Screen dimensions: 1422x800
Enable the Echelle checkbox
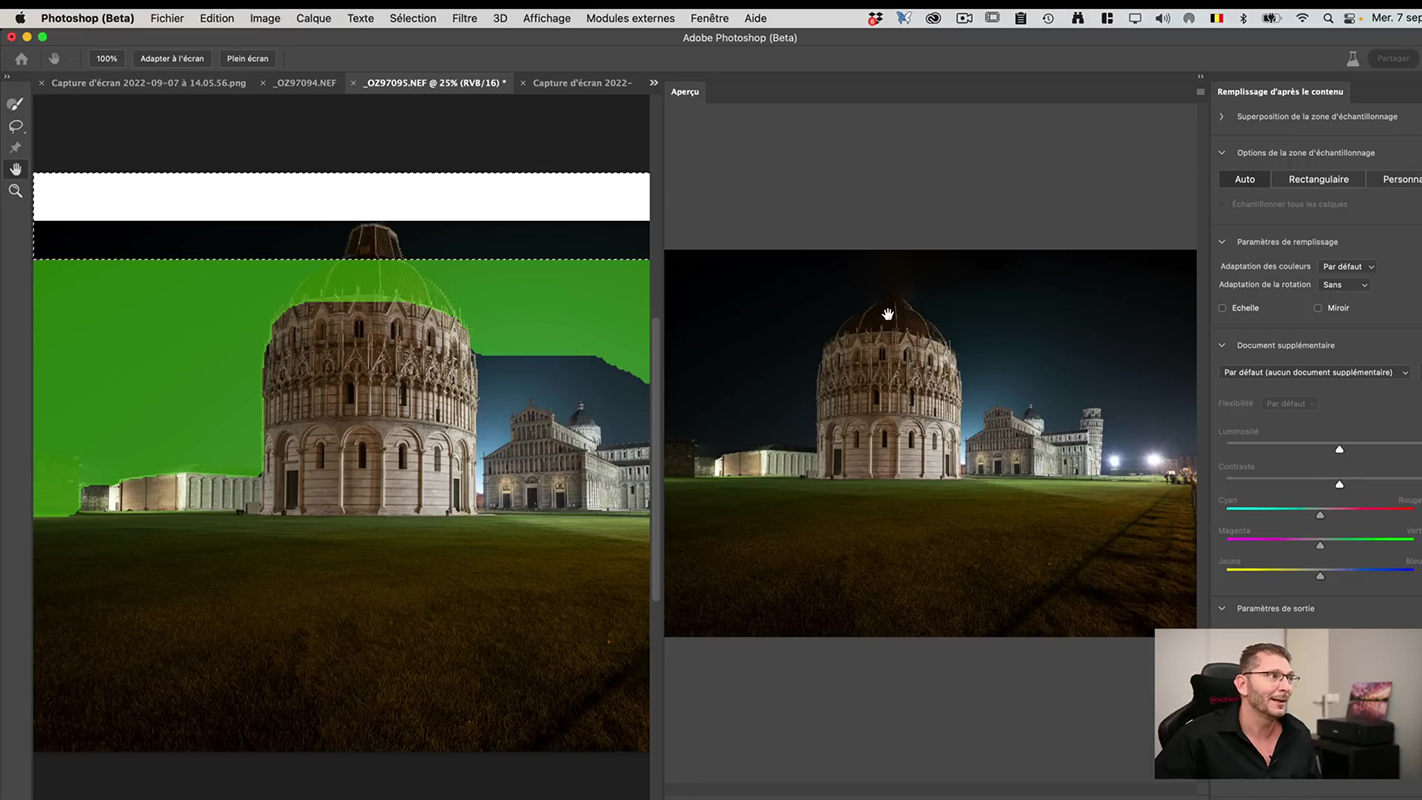click(x=1222, y=308)
